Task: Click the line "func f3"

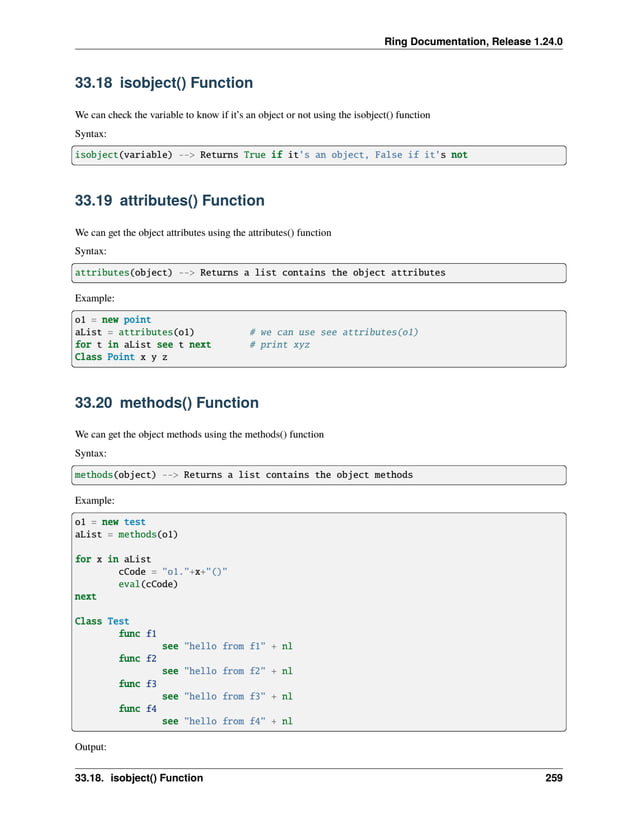Action: [137, 684]
